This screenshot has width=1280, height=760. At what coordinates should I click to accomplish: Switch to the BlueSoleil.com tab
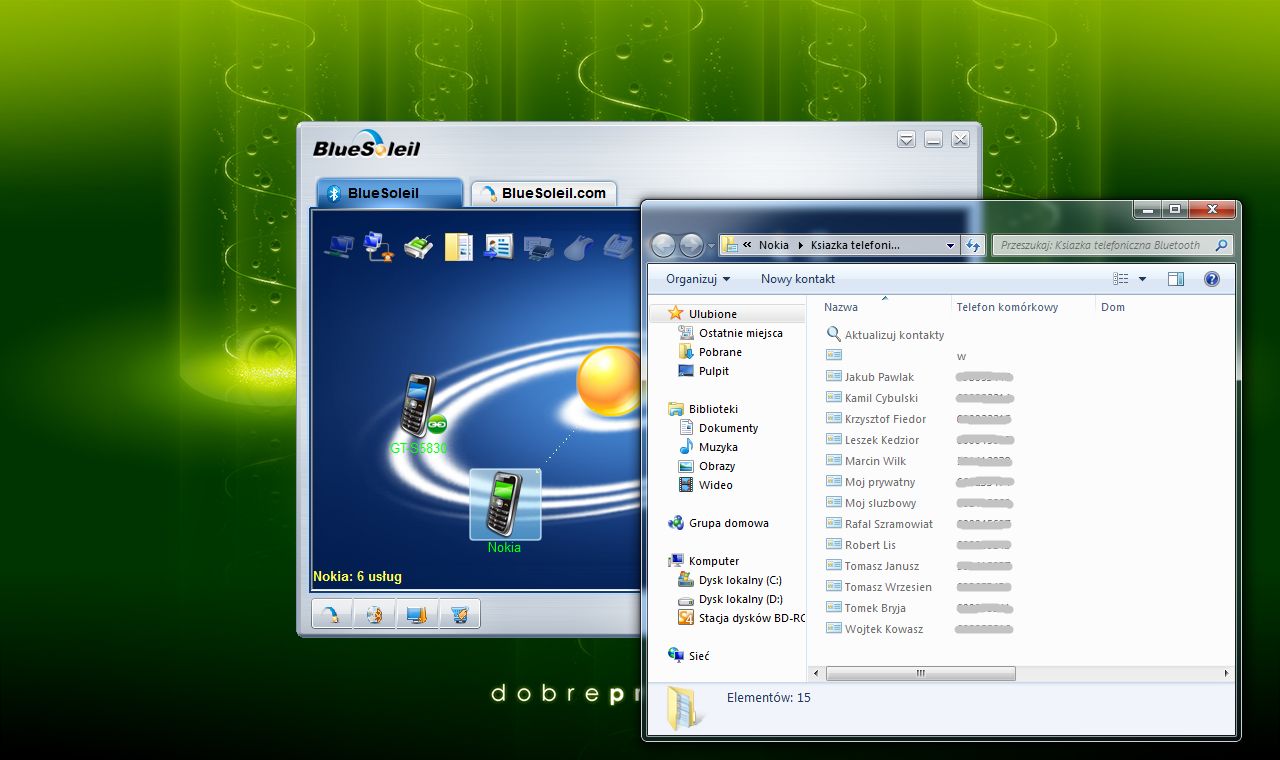tap(544, 193)
